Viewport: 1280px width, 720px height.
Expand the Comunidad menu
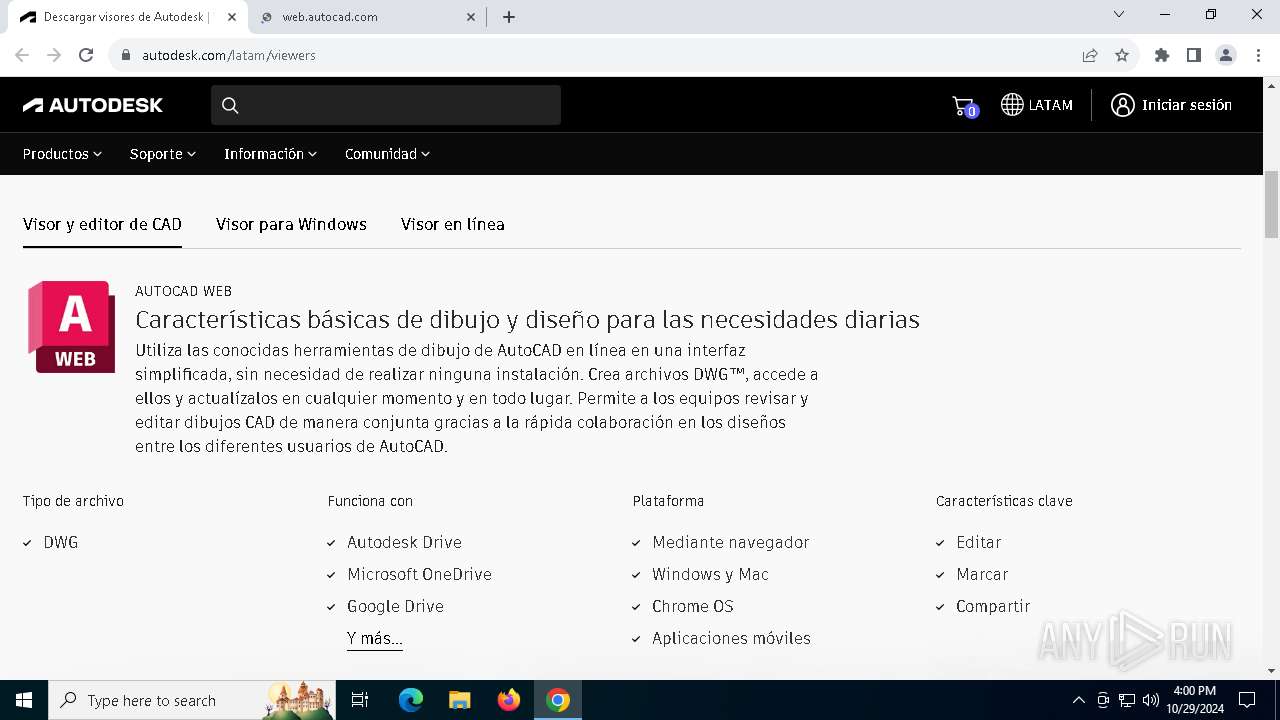(387, 154)
